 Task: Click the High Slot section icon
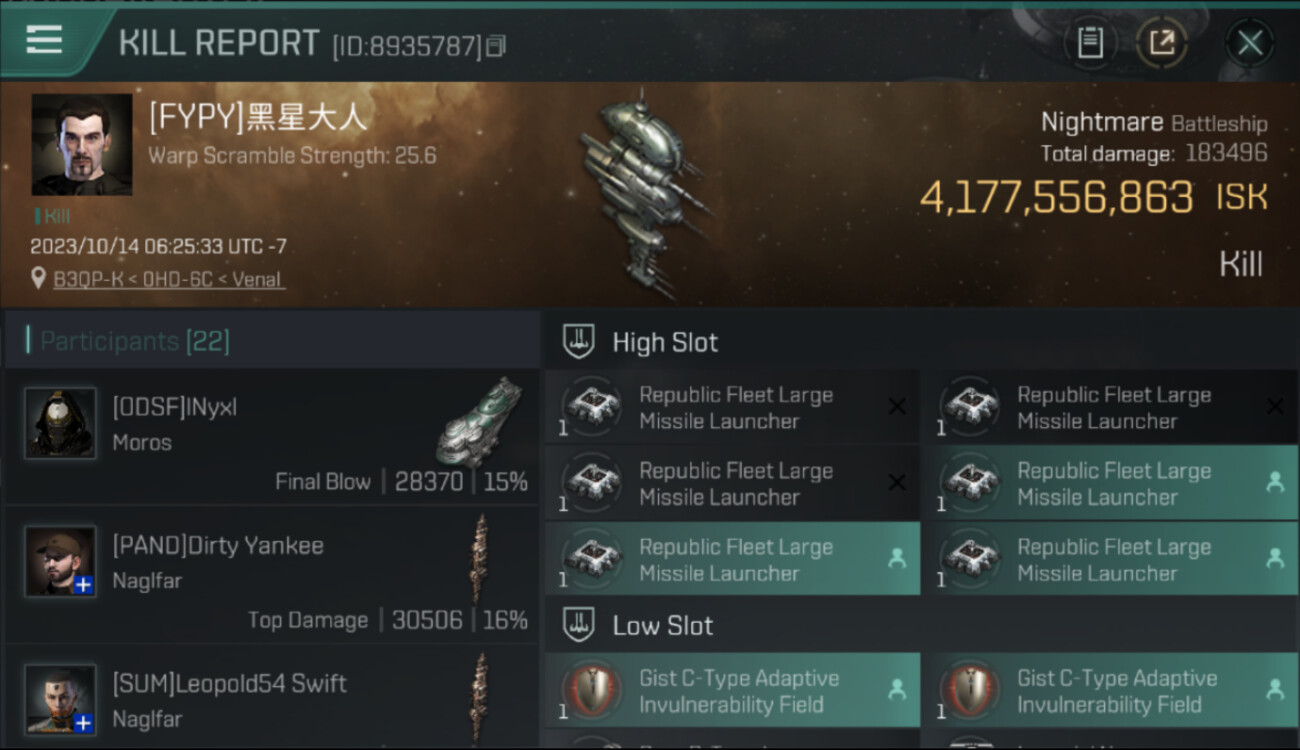pyautogui.click(x=578, y=342)
